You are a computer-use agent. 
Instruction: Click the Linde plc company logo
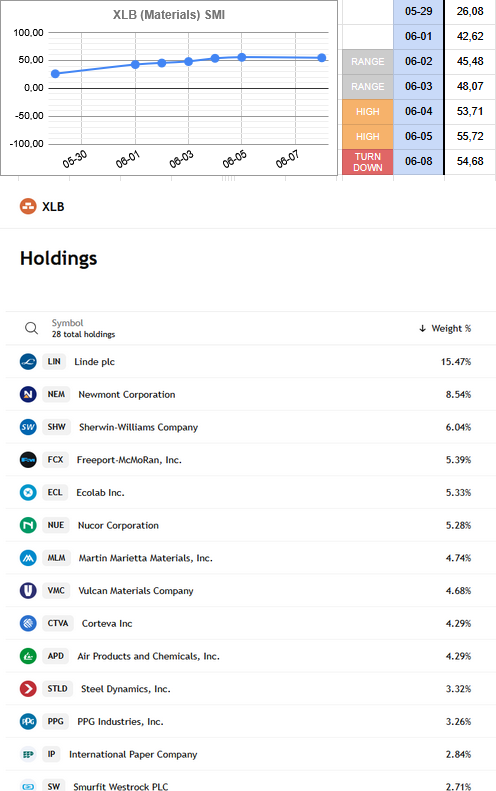[x=28, y=362]
